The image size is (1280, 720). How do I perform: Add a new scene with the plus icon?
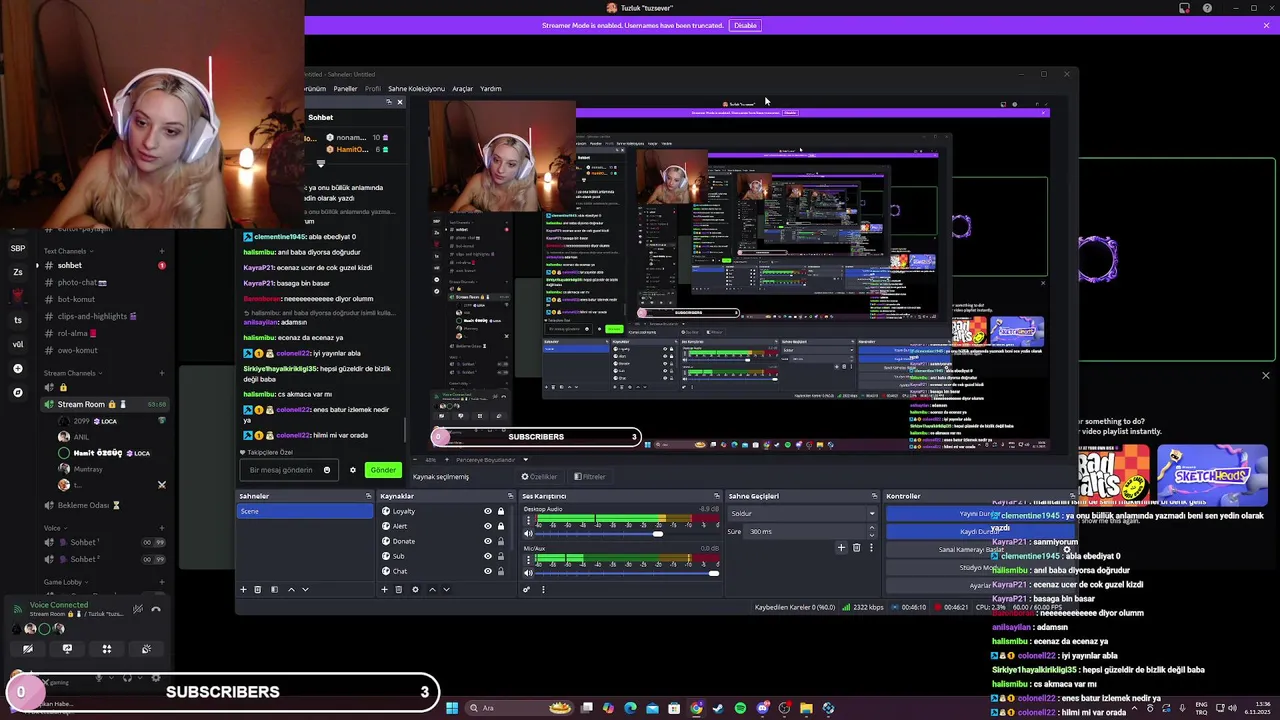tap(243, 589)
